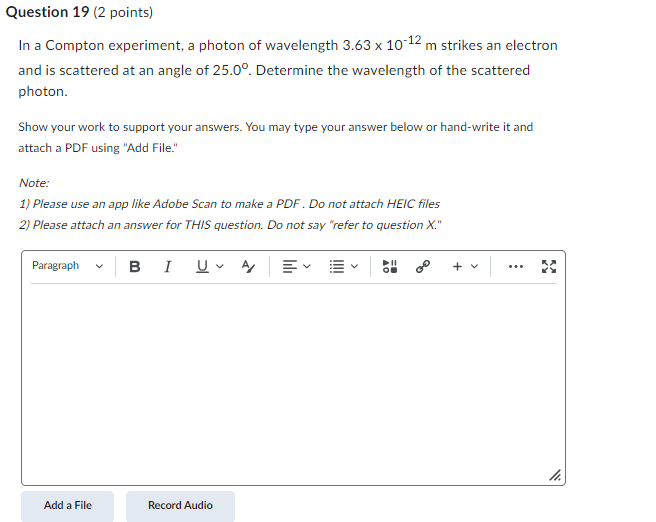This screenshot has width=656, height=522.
Task: Click the Add a File button
Action: [x=67, y=505]
